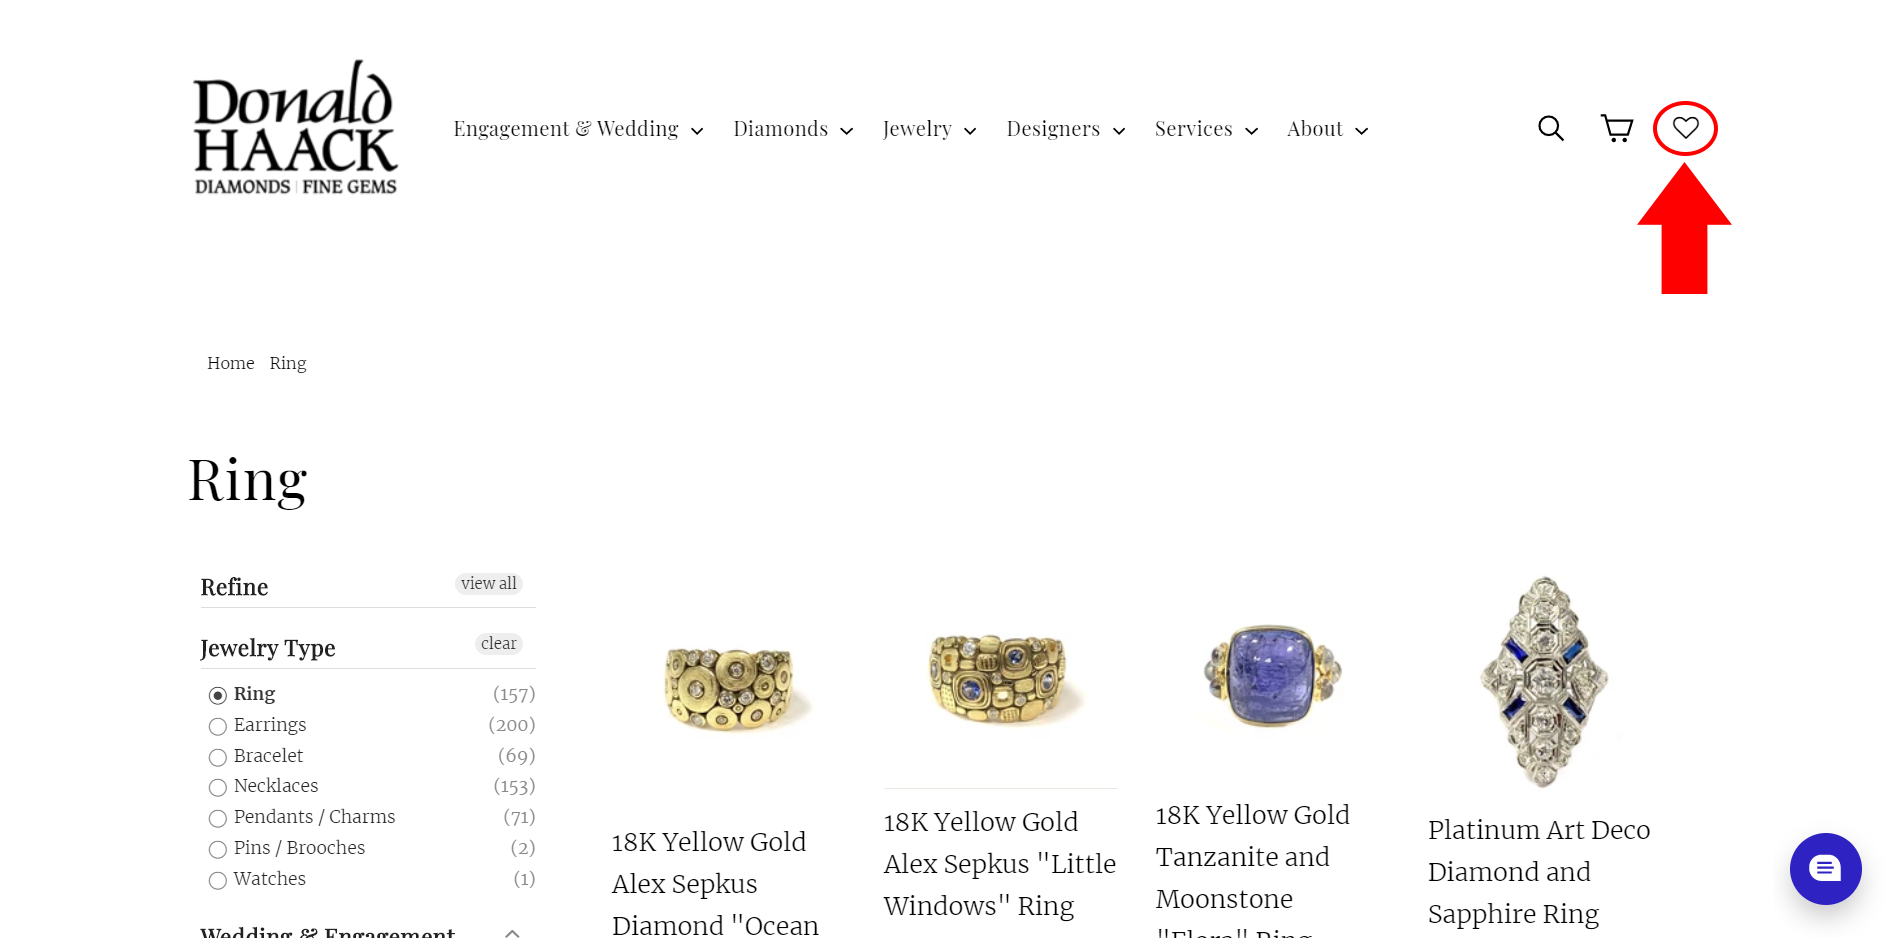Image resolution: width=1893 pixels, height=938 pixels.
Task: Expand the Diamonds dropdown menu
Action: [793, 129]
